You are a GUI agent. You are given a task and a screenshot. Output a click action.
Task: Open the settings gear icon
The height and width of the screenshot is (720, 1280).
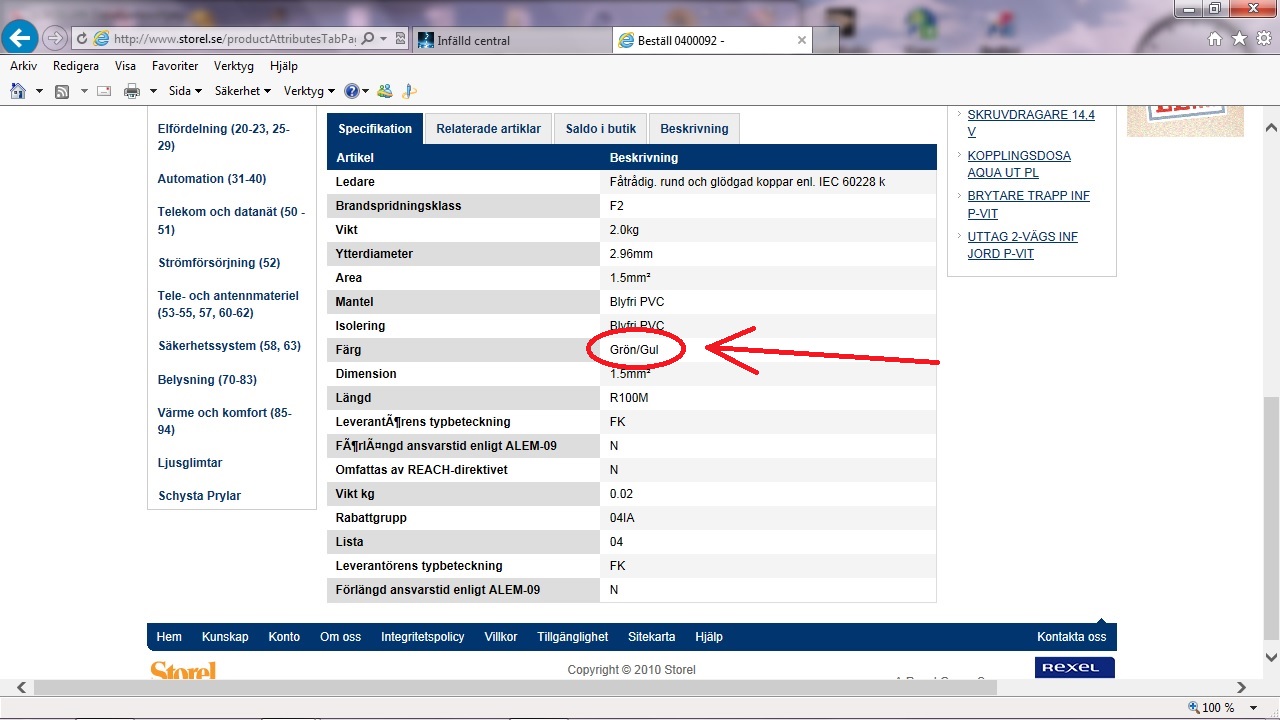pos(1262,38)
